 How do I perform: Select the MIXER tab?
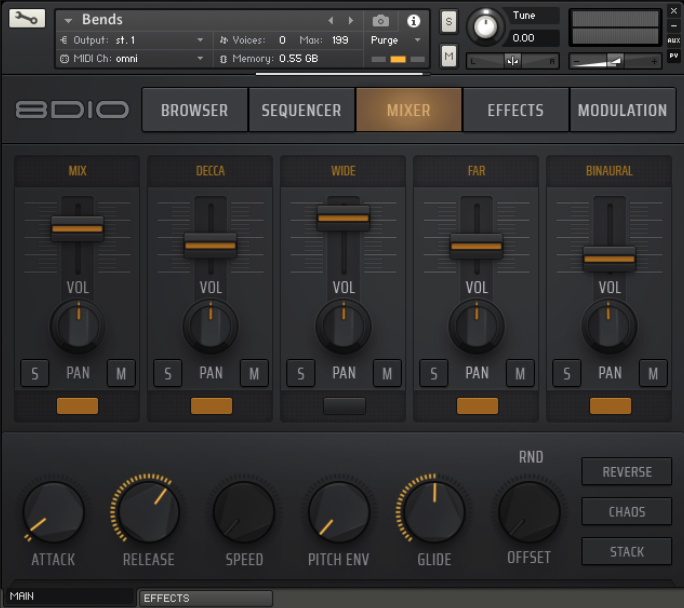click(x=409, y=110)
